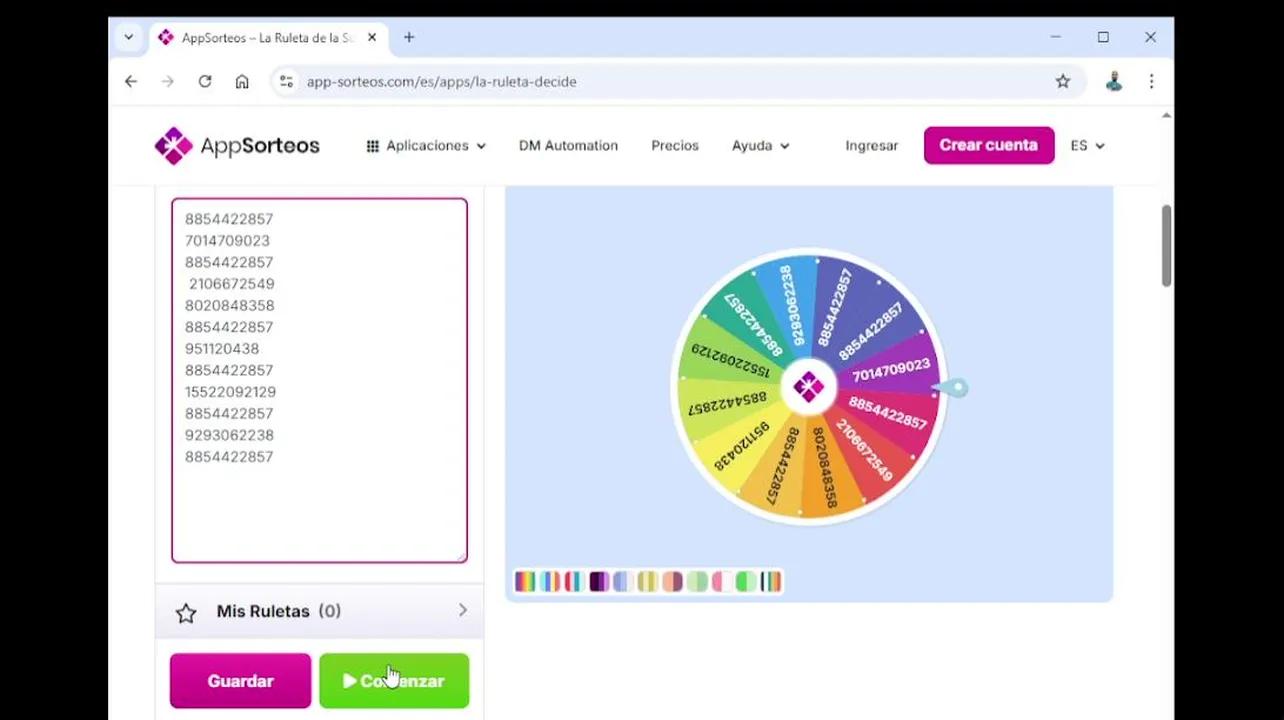The width and height of the screenshot is (1284, 720).
Task: Expand the Ayuda menu
Action: (760, 146)
